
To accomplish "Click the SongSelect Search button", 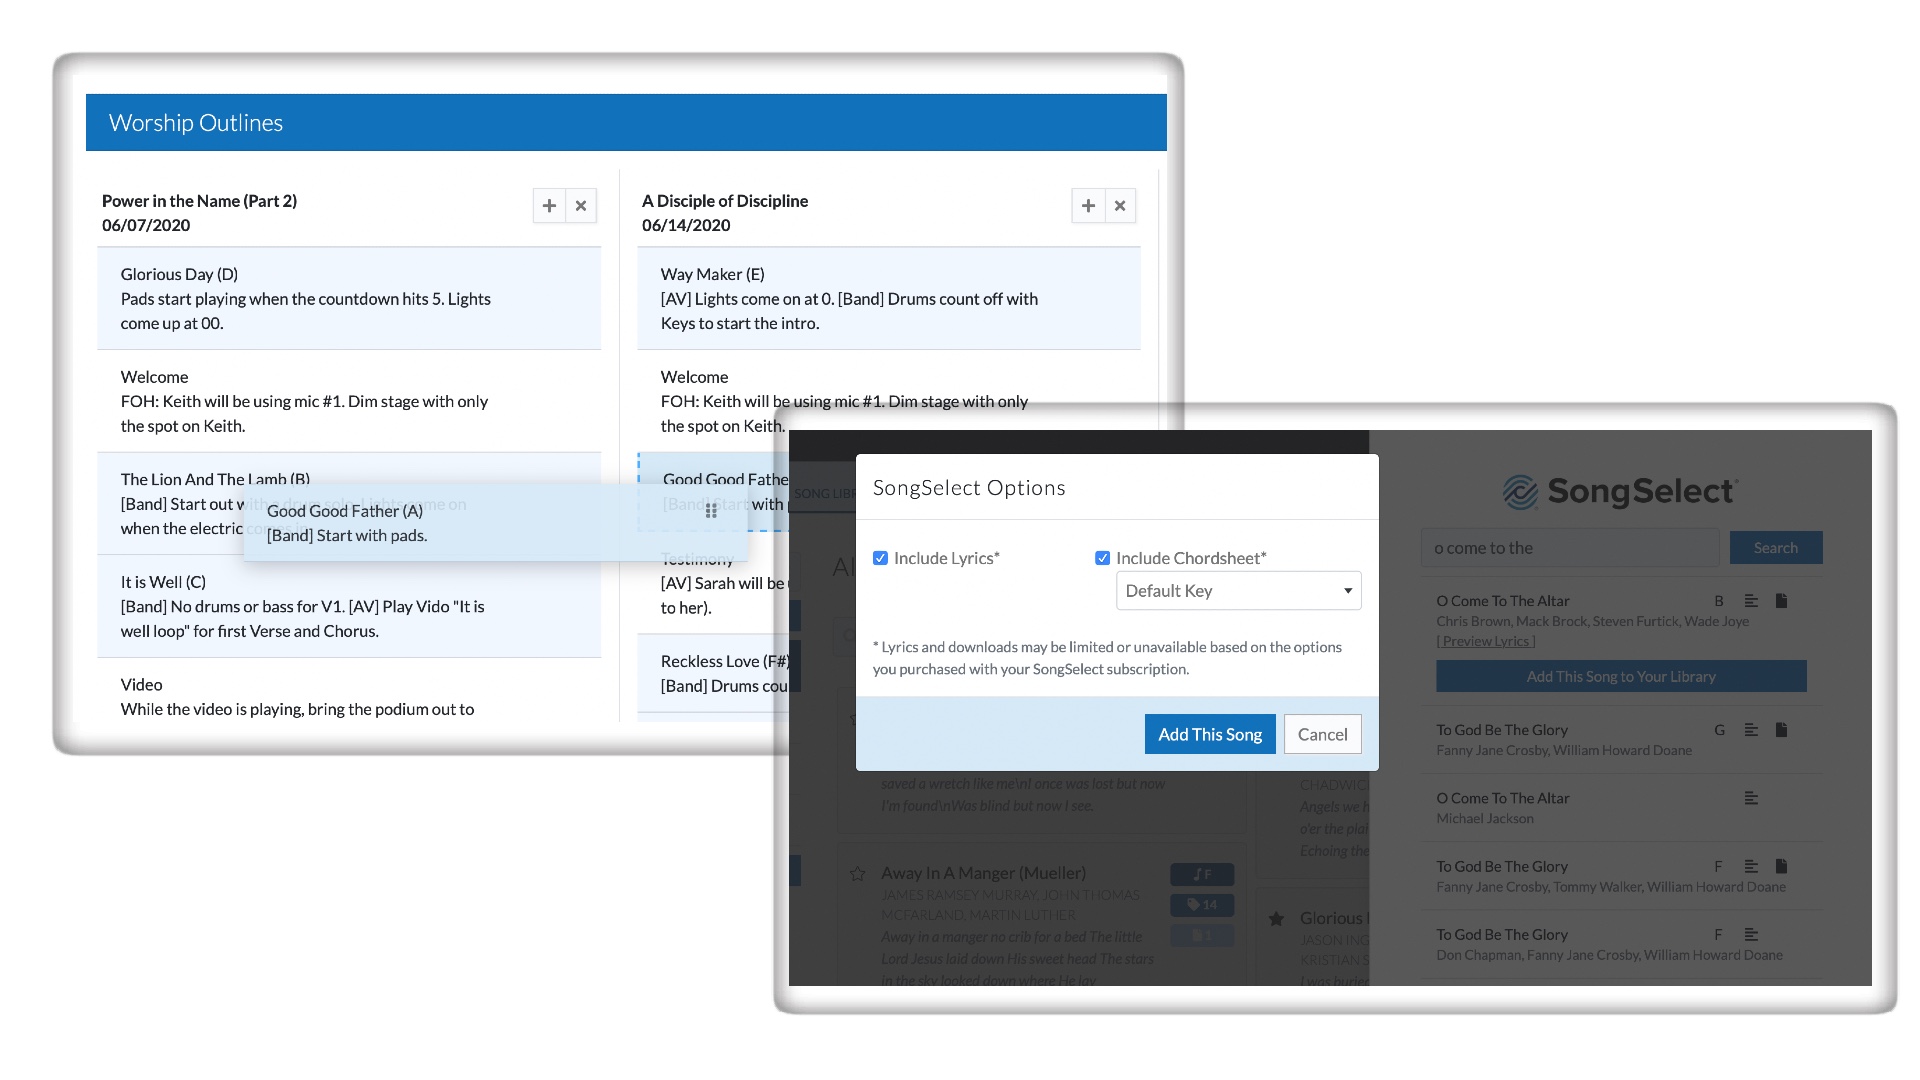I will tap(1775, 548).
